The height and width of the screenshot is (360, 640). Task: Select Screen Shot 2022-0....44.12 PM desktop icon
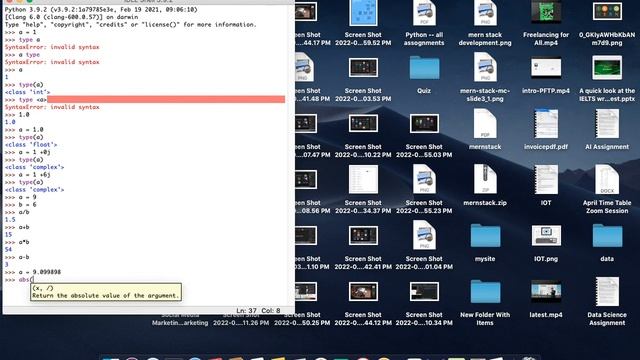pyautogui.click(x=363, y=291)
